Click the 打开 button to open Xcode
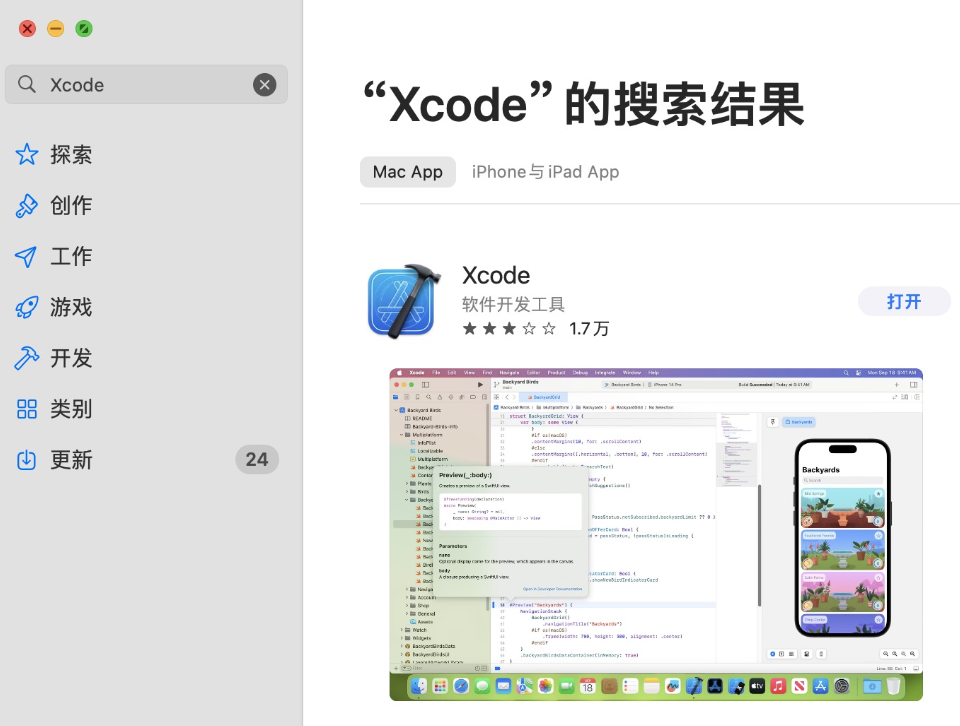Image resolution: width=960 pixels, height=726 pixels. 904,301
